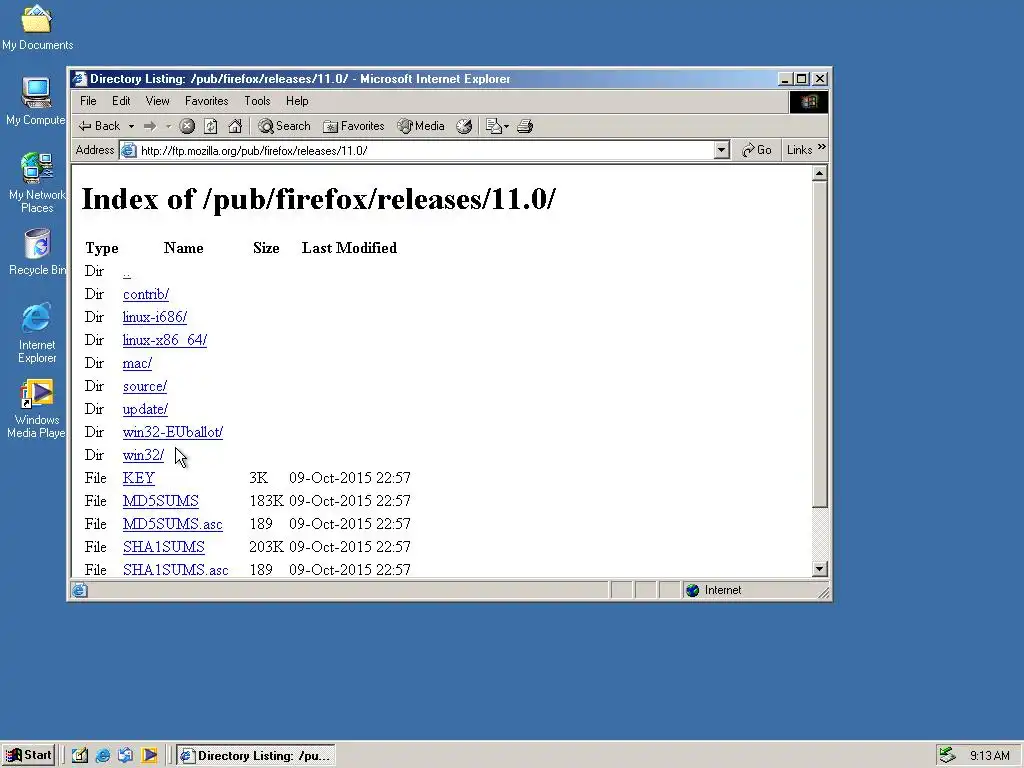Launch Media Player from quick launch

point(149,756)
